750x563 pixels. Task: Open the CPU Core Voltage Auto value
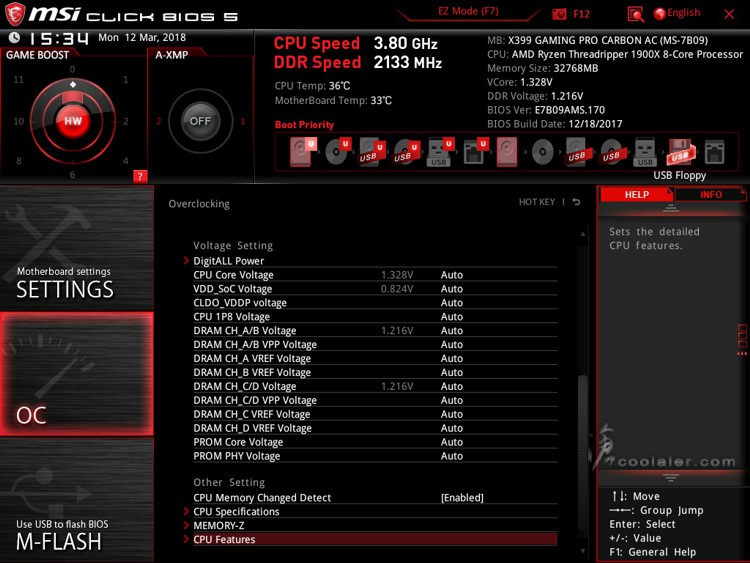[452, 275]
